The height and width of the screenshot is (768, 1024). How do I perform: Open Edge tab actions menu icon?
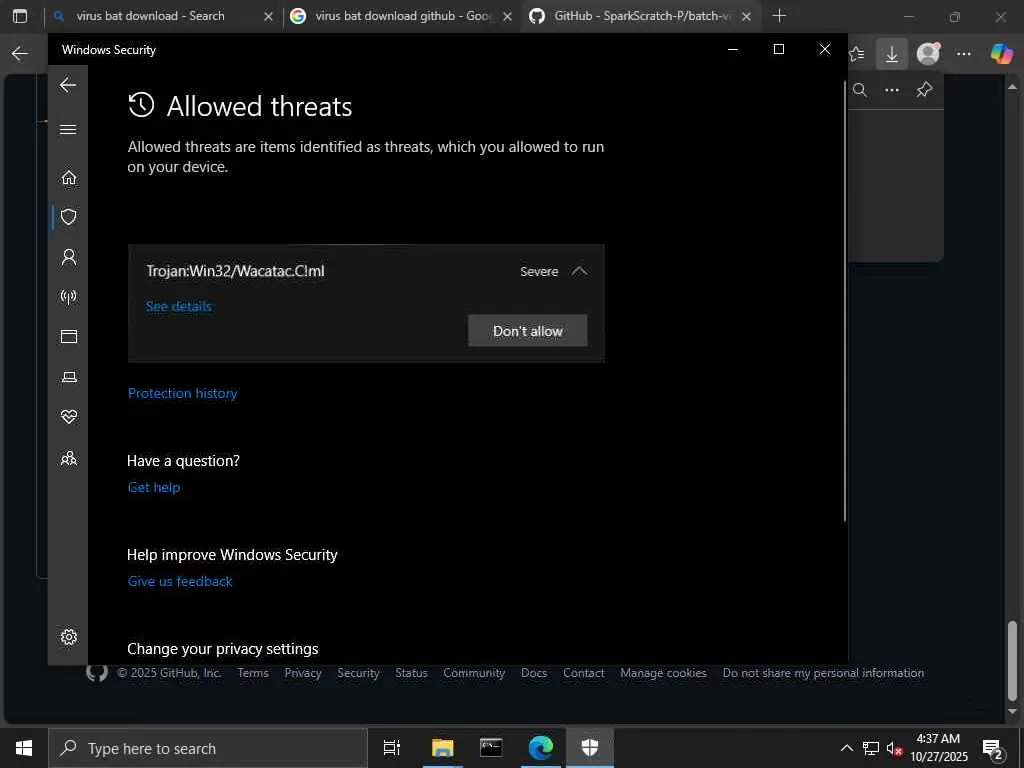(20, 16)
